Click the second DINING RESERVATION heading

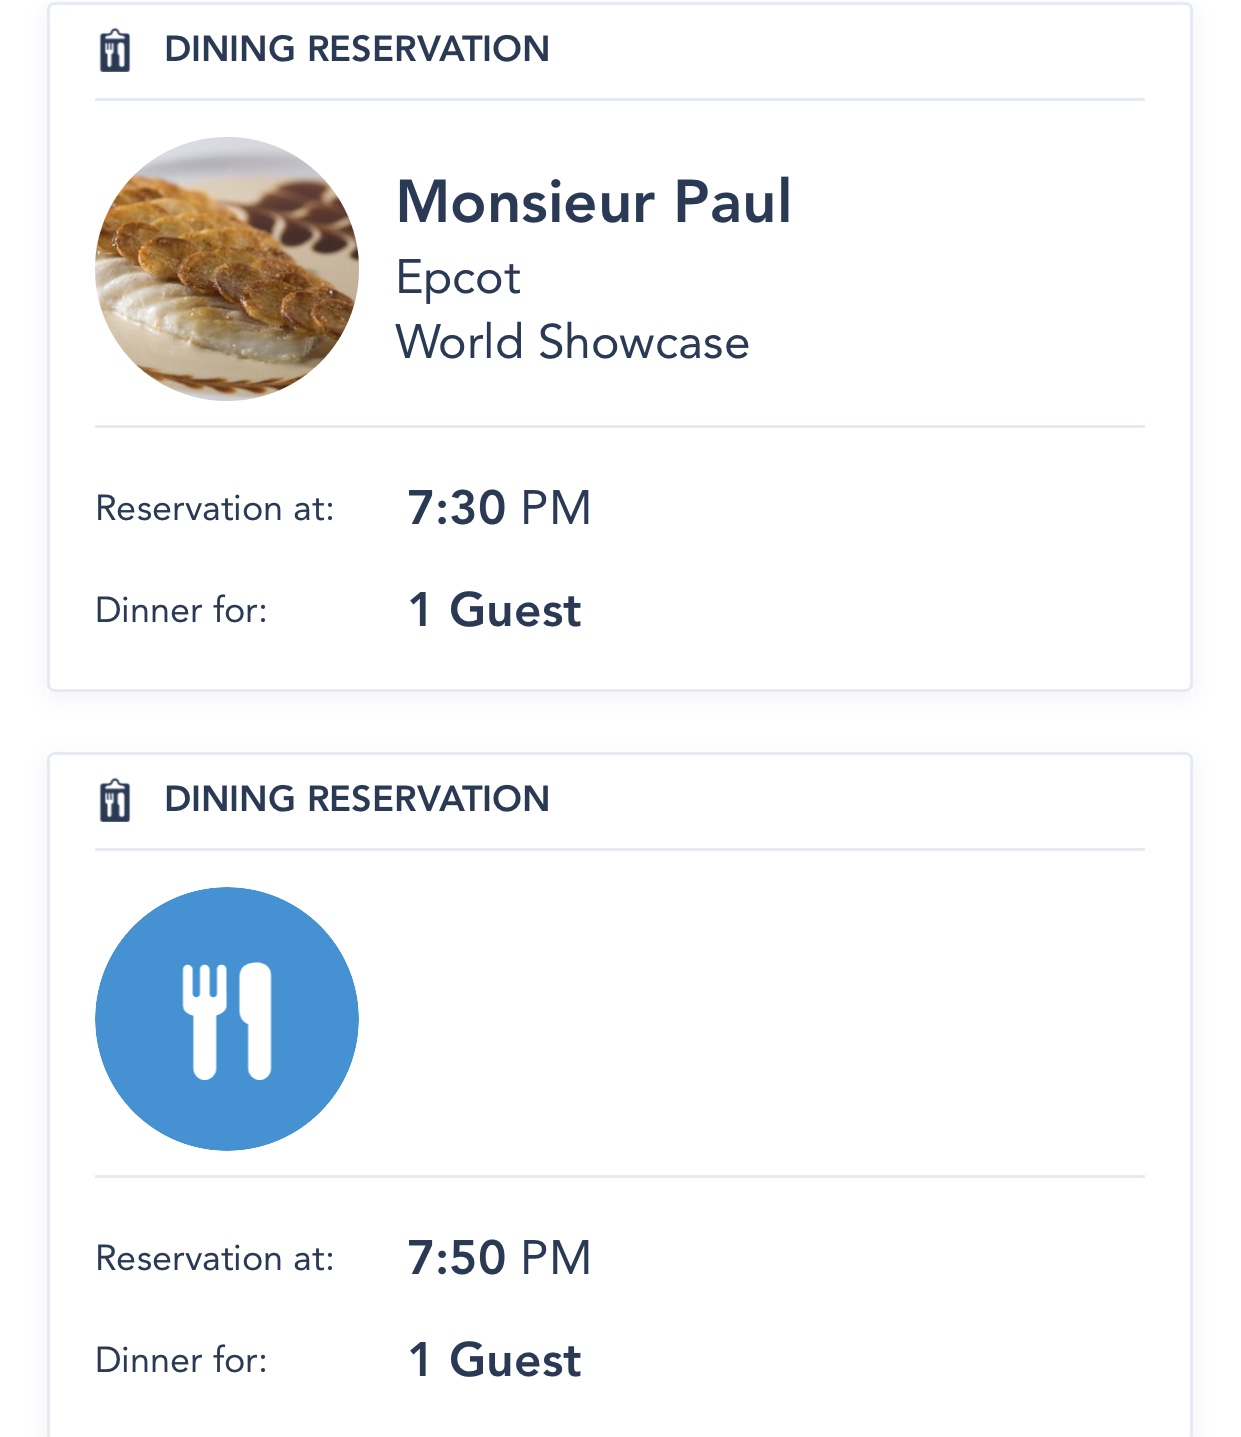click(x=357, y=799)
